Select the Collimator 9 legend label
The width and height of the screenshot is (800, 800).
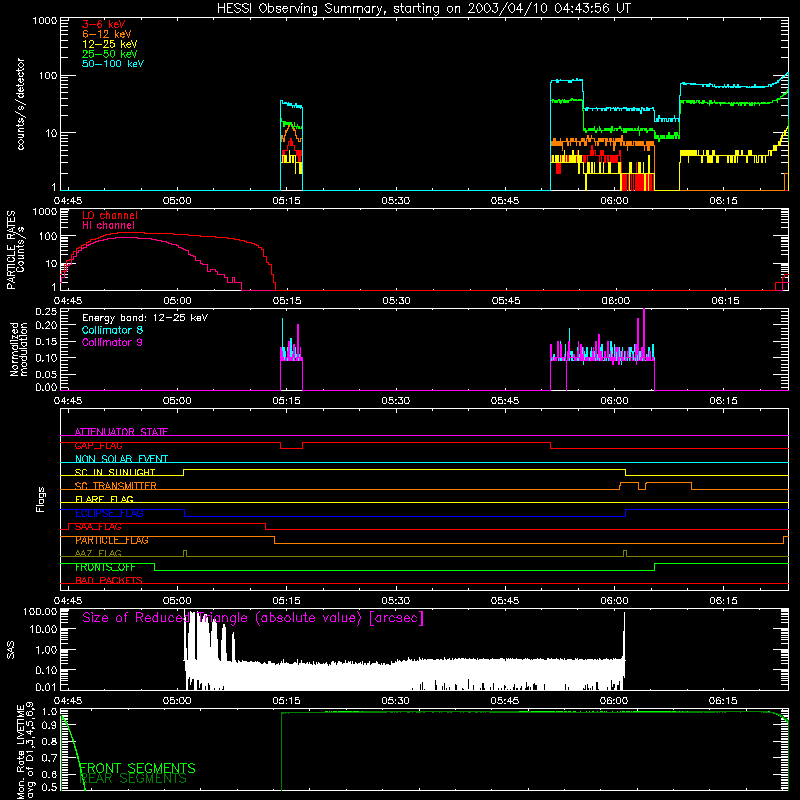[112, 342]
